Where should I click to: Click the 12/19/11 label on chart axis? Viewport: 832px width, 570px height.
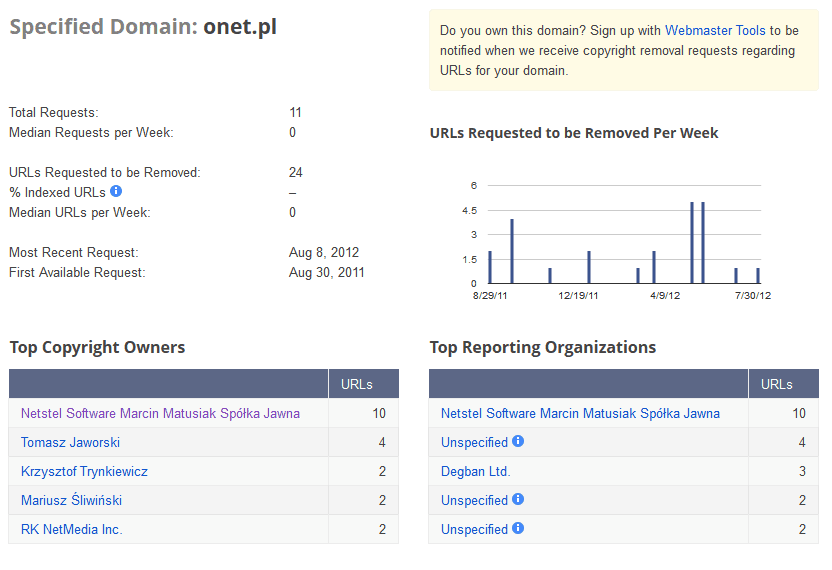pyautogui.click(x=578, y=296)
